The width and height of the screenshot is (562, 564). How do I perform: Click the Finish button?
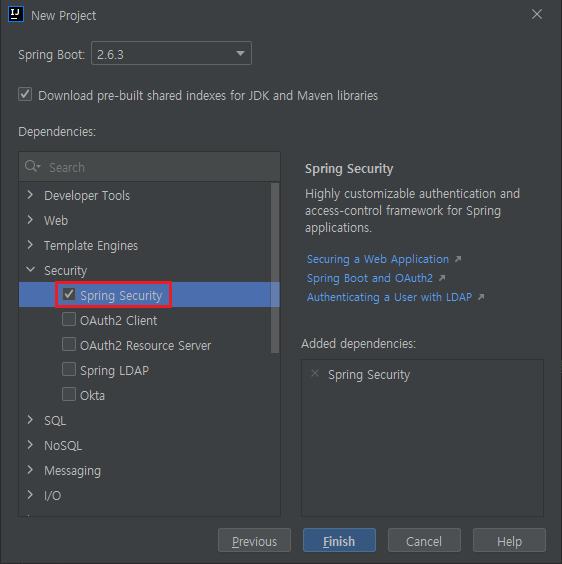[x=339, y=540]
